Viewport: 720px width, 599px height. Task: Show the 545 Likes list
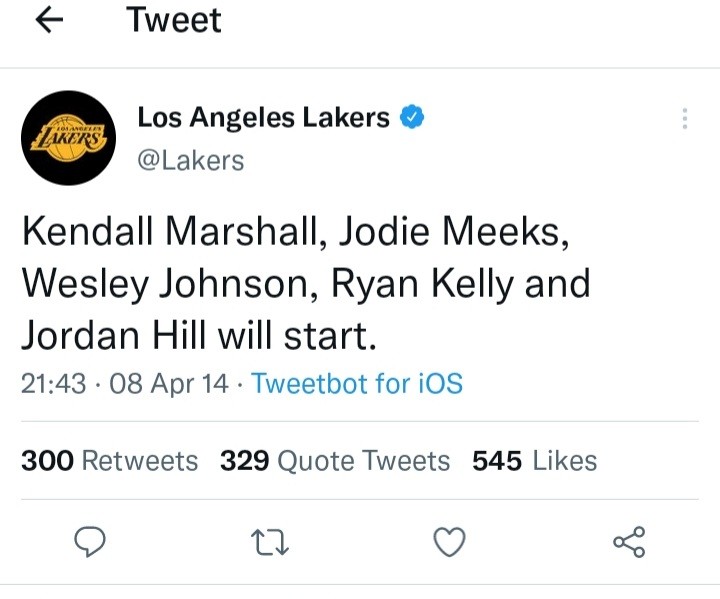coord(535,461)
